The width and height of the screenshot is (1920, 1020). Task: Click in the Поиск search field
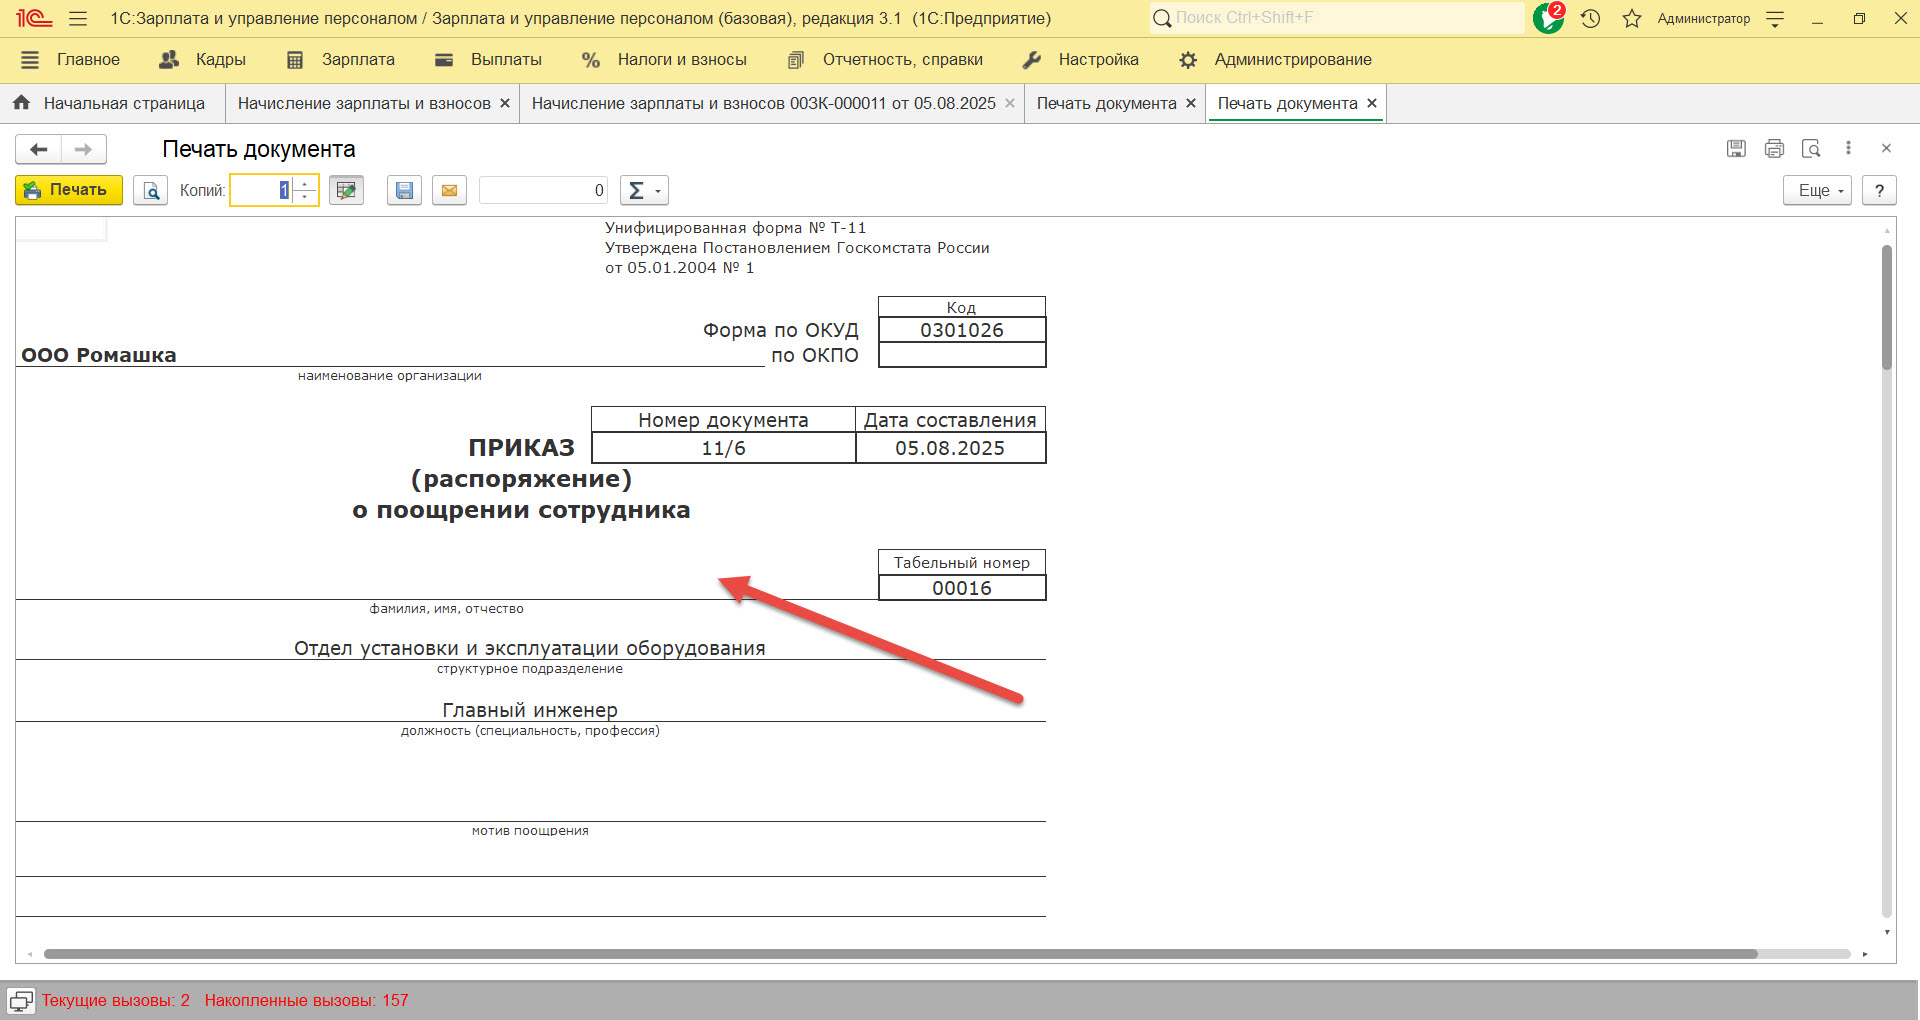point(1337,18)
